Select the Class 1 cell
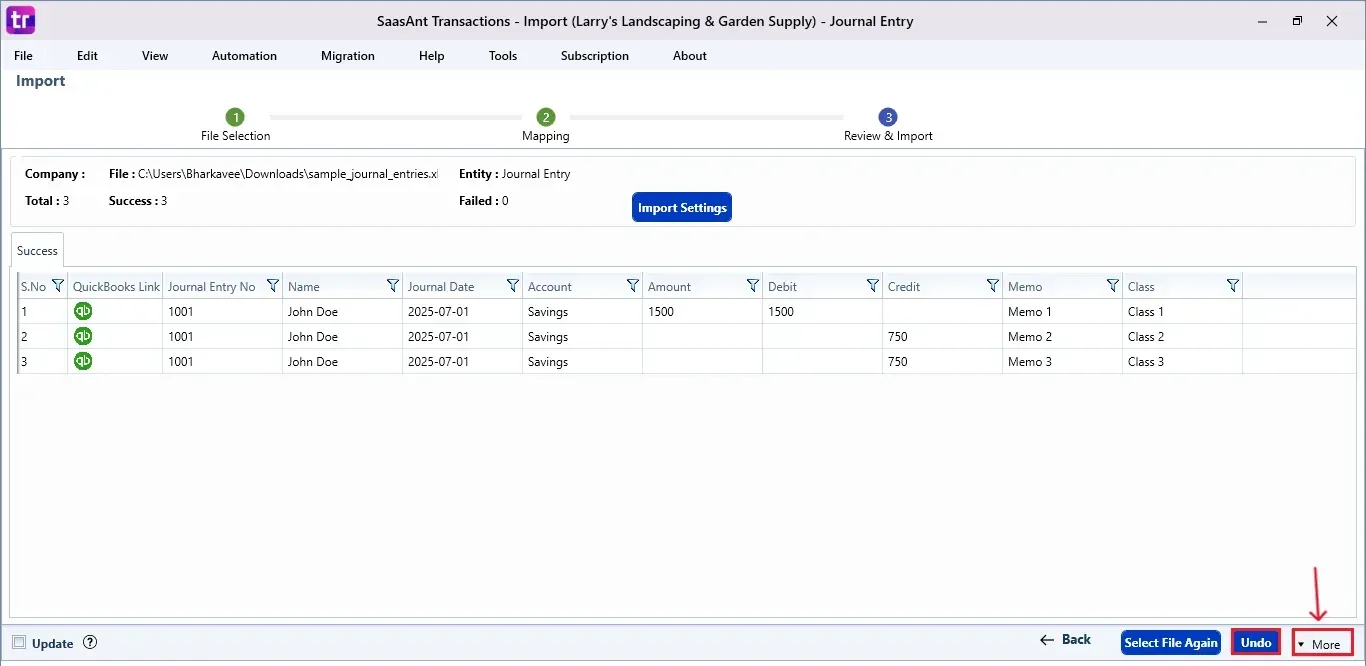The image size is (1366, 666). click(x=1182, y=311)
